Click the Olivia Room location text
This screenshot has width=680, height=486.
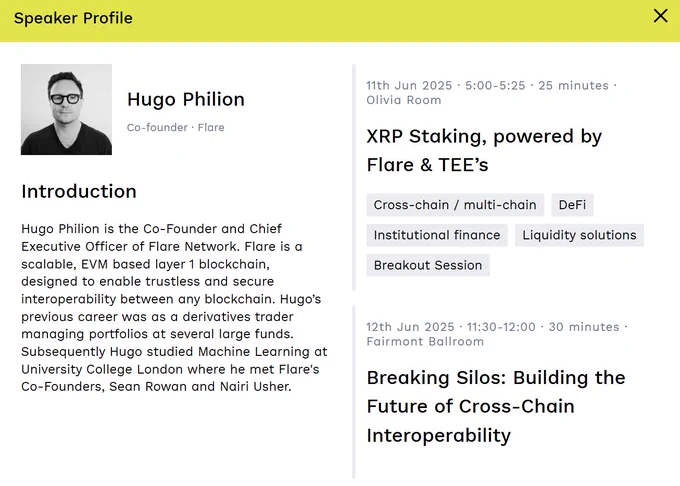point(403,100)
